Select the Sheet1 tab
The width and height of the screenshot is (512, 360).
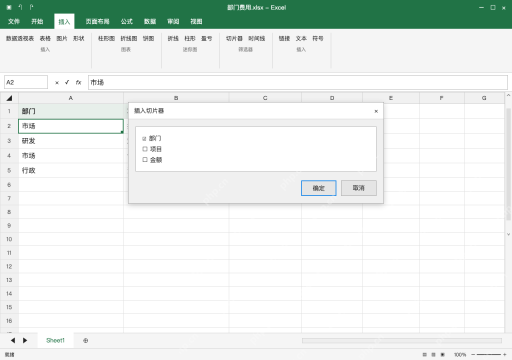[x=55, y=340]
